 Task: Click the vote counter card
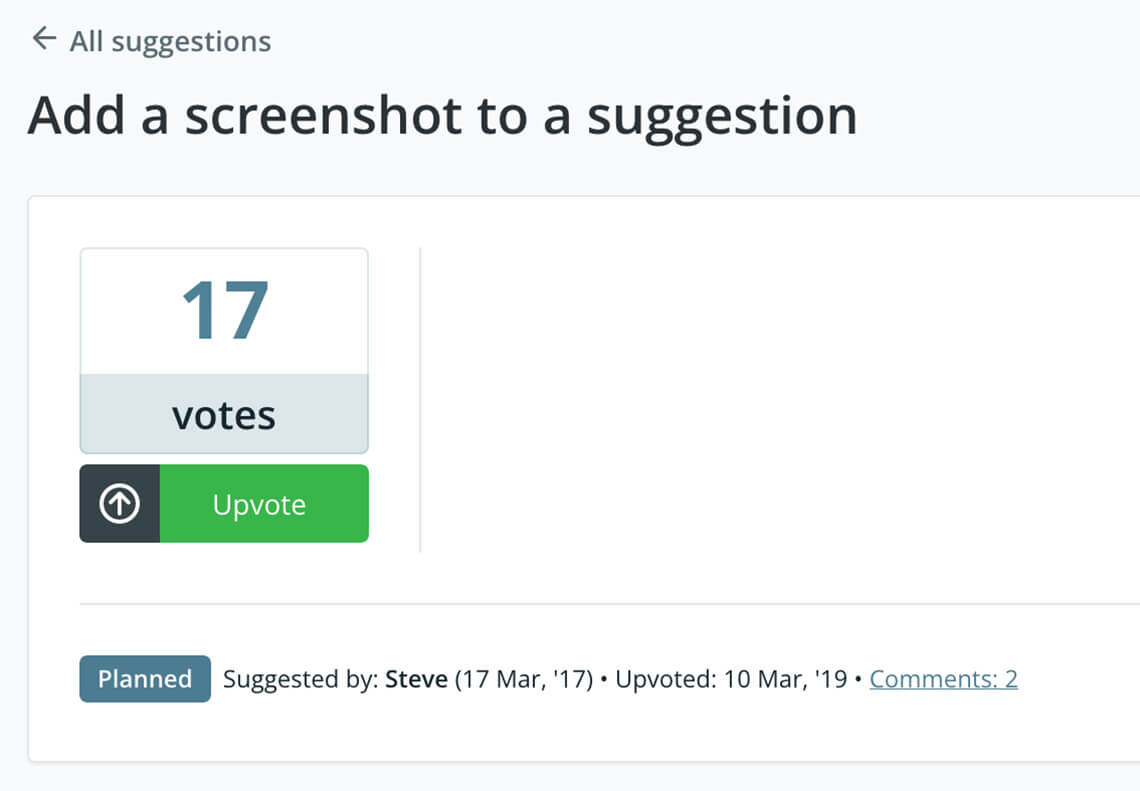click(x=223, y=350)
